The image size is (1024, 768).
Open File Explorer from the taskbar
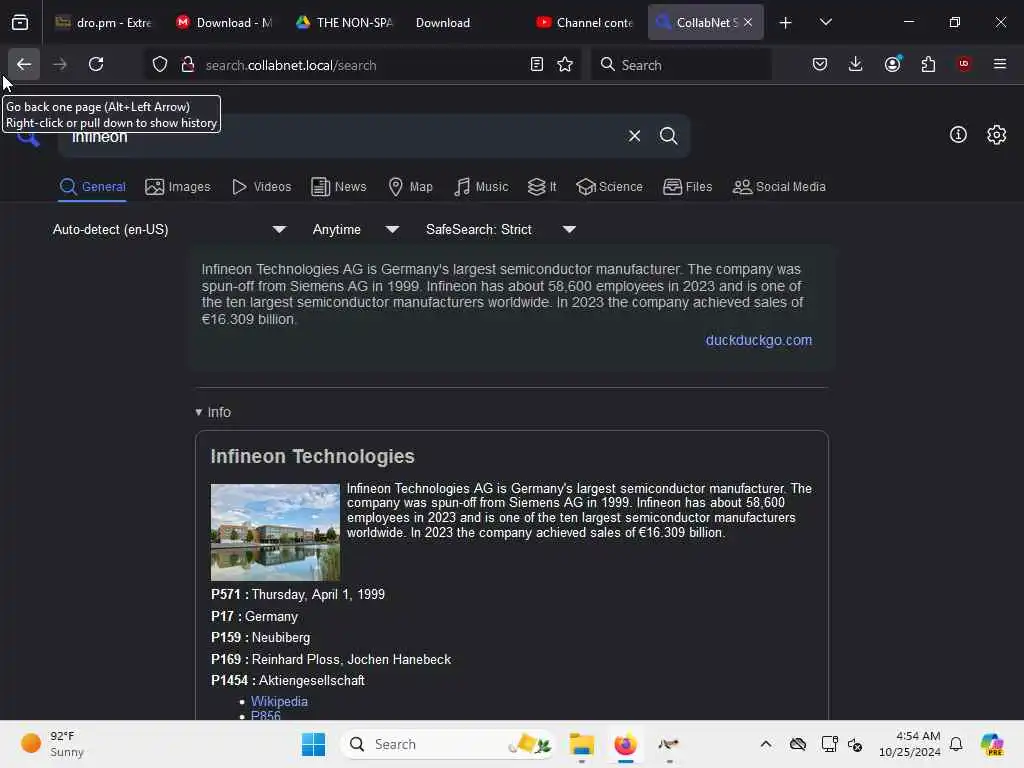tap(581, 744)
